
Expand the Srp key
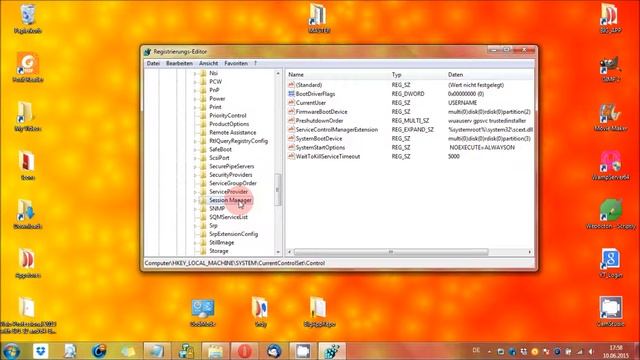pos(195,226)
